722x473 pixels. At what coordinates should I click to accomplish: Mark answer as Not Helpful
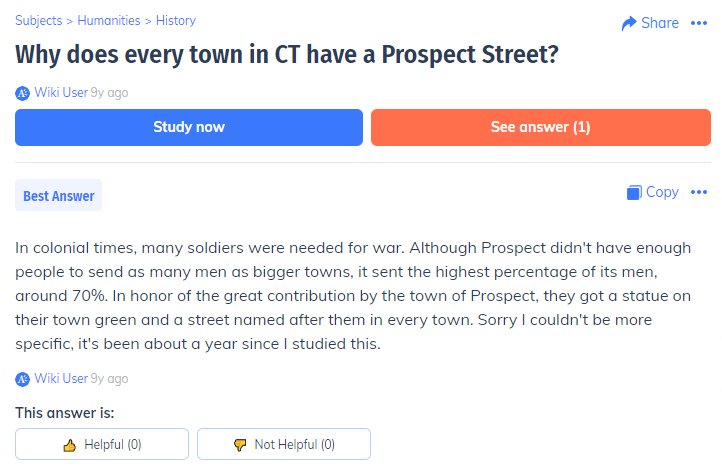tap(284, 444)
